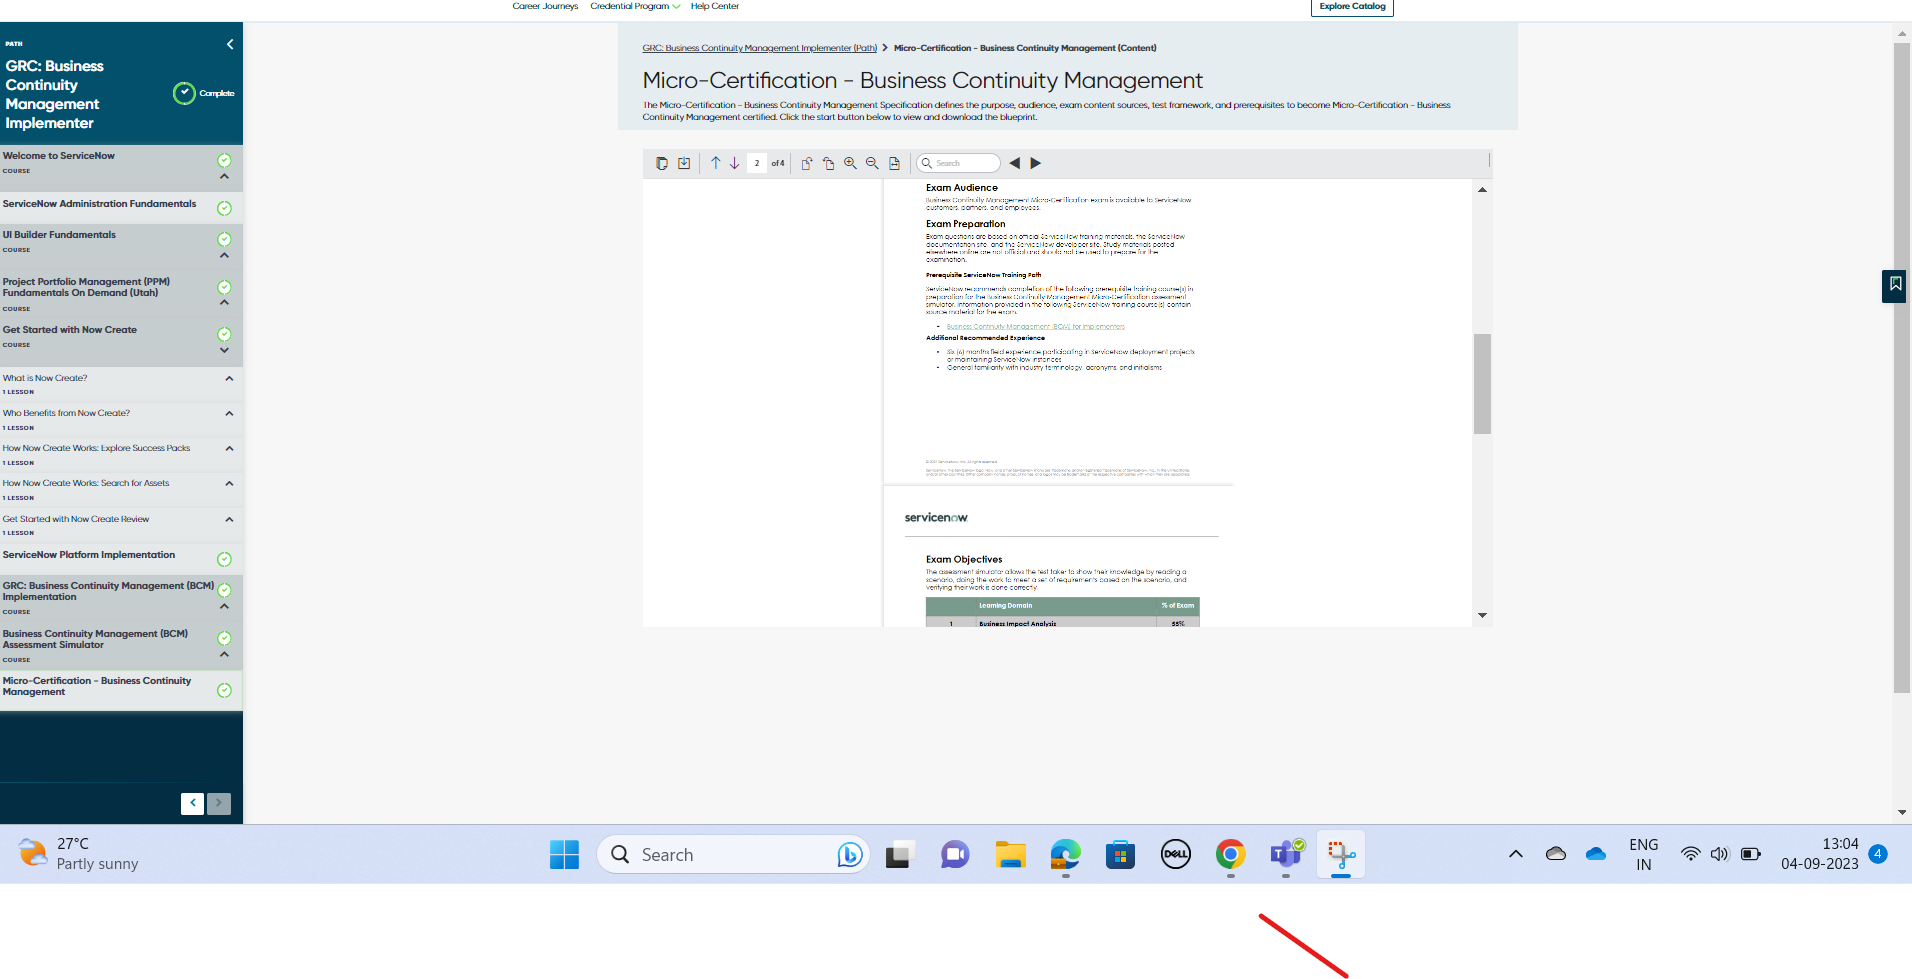Open weather widget showing 27°C
1912x979 pixels.
[x=78, y=854]
